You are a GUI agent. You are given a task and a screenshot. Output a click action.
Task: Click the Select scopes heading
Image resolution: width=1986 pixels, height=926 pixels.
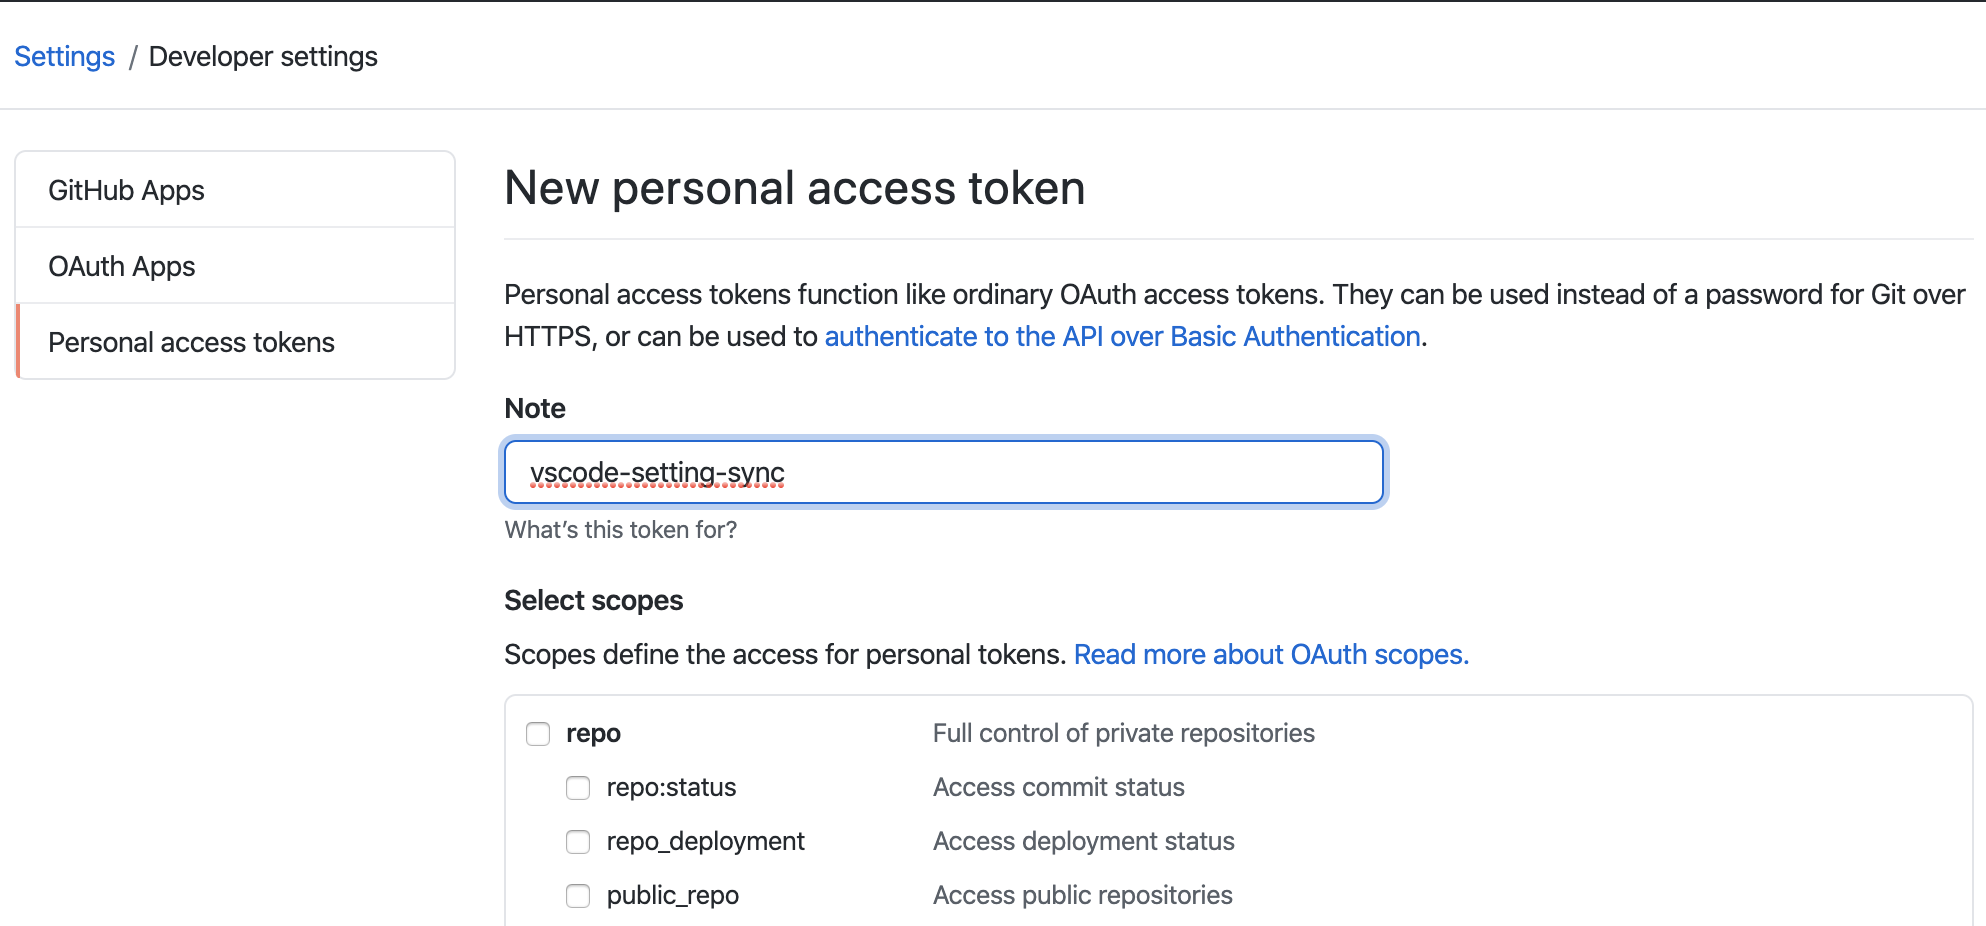(593, 600)
